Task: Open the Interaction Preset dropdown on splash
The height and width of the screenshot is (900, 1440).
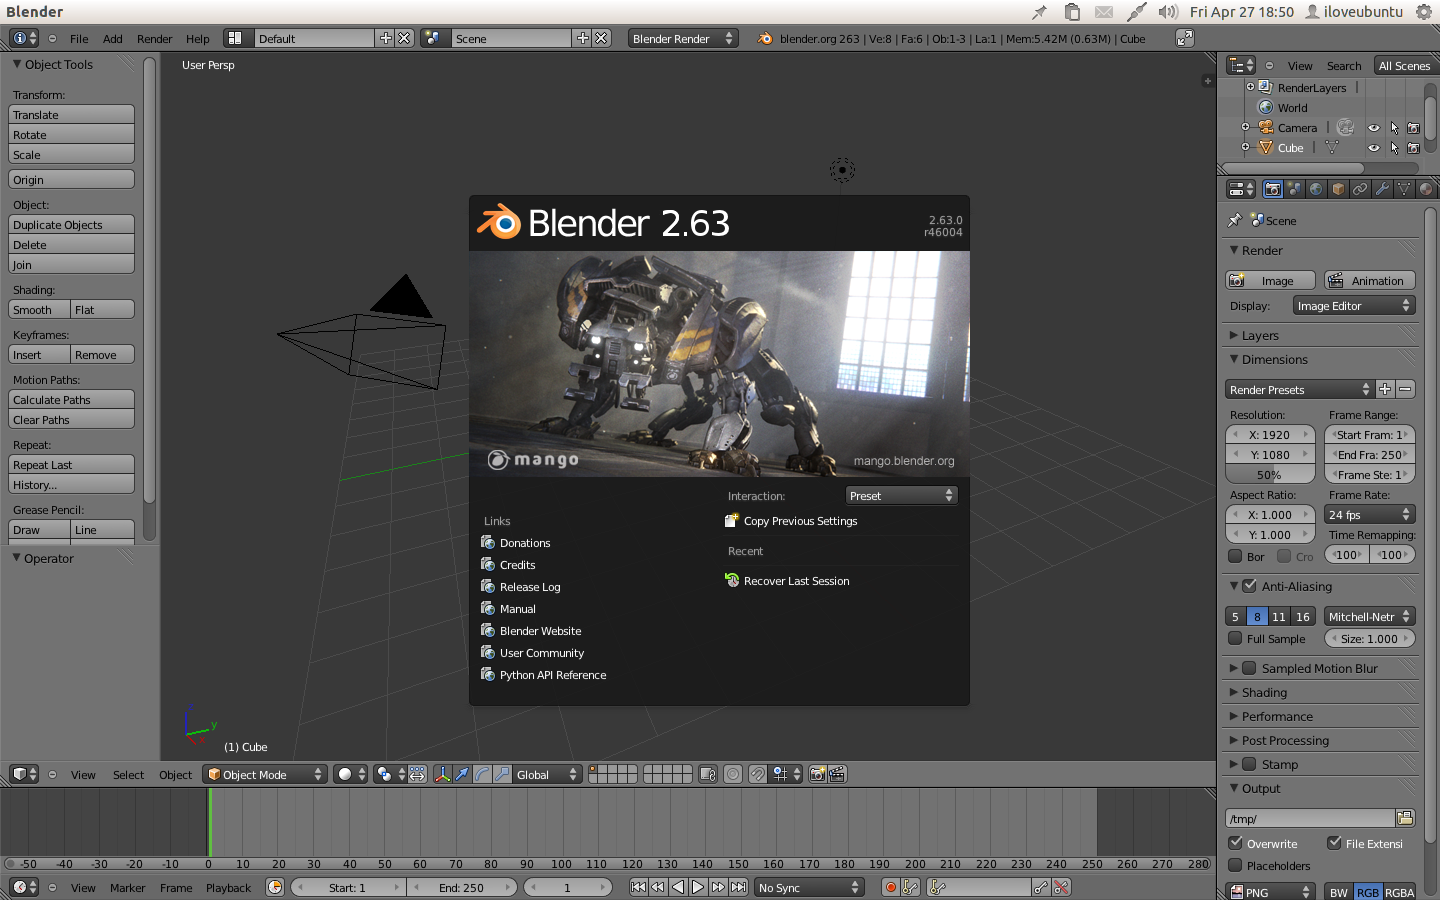Action: (901, 495)
